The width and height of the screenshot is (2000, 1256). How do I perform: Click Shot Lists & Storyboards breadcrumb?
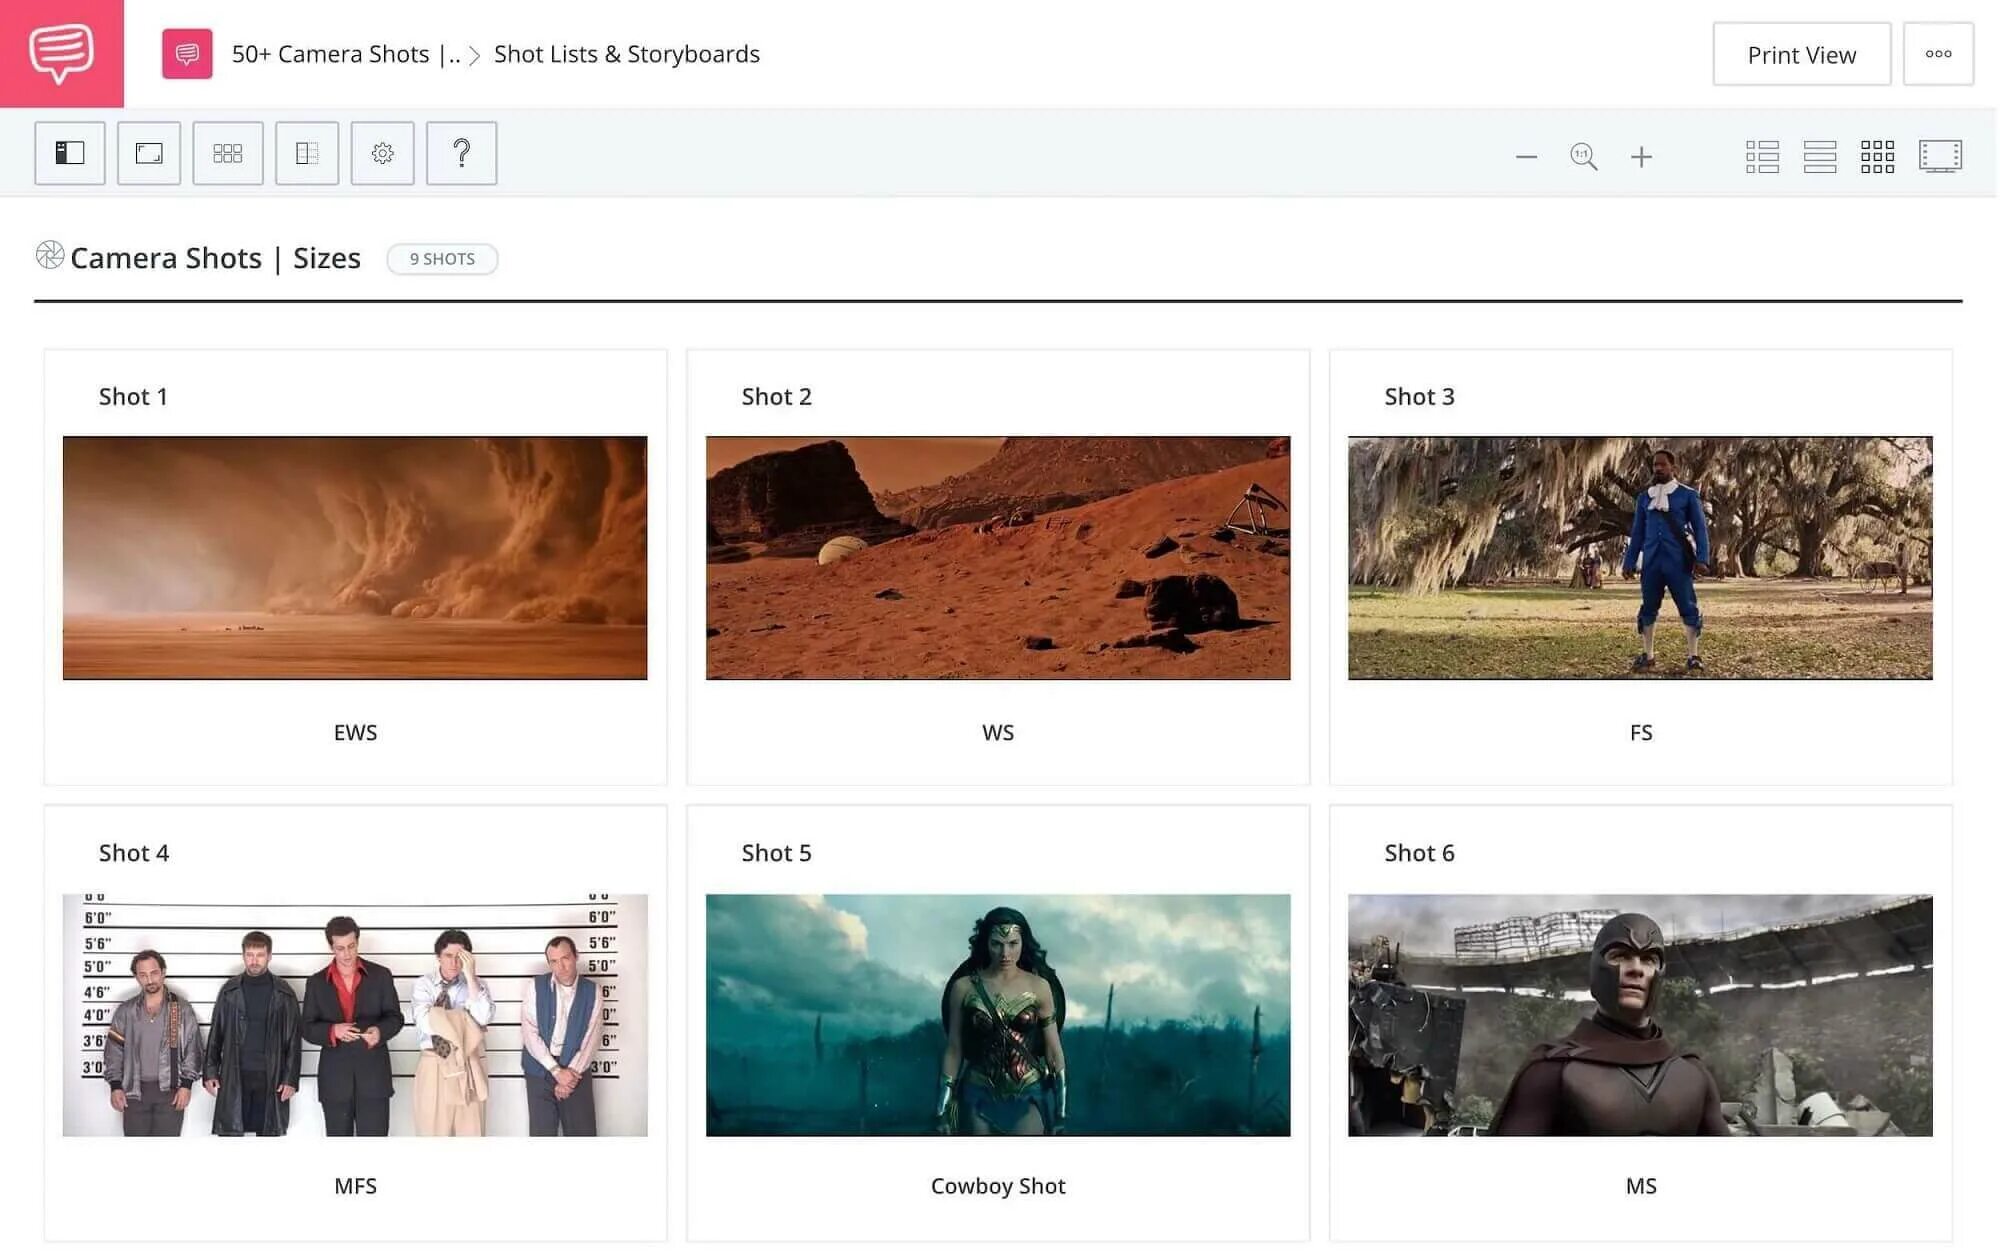[627, 54]
